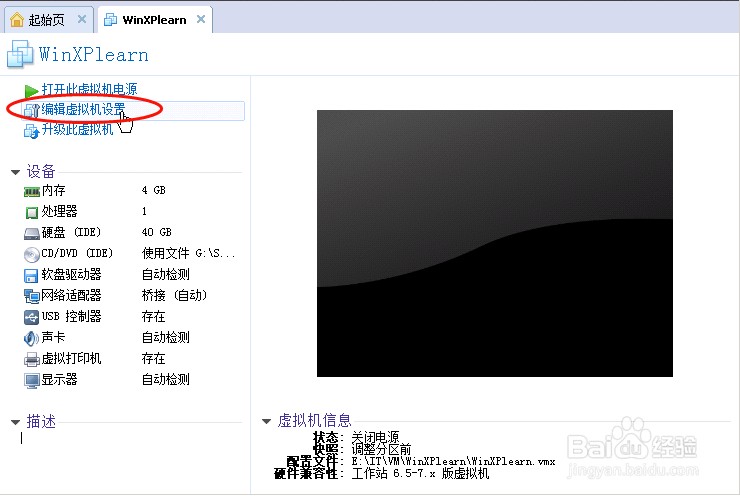Image resolution: width=740 pixels, height=496 pixels.
Task: Click the display monitor icon
Action: pos(32,380)
